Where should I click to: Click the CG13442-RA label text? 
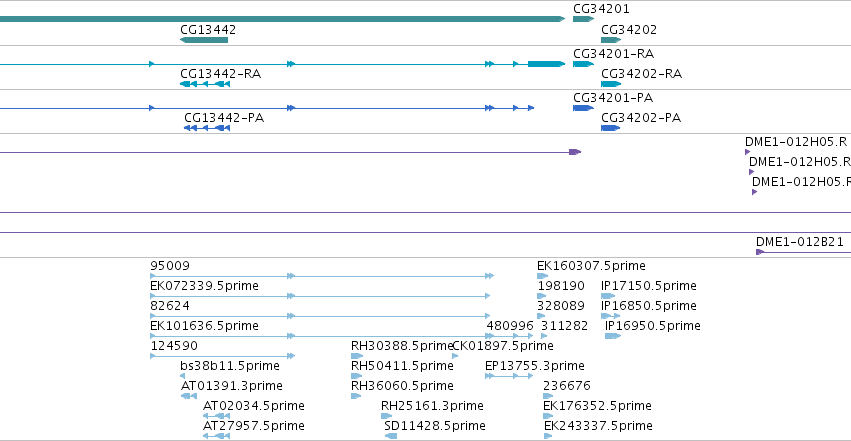[220, 74]
